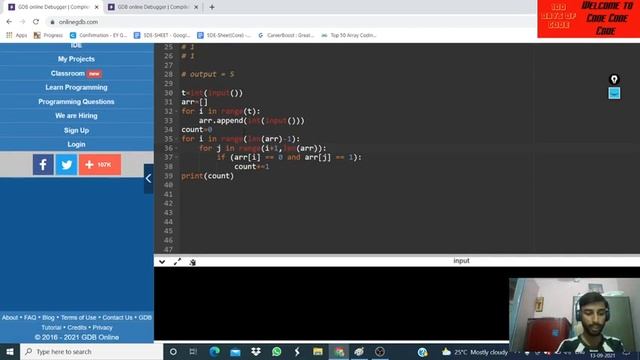Open the Contact Us footer link

(117, 318)
